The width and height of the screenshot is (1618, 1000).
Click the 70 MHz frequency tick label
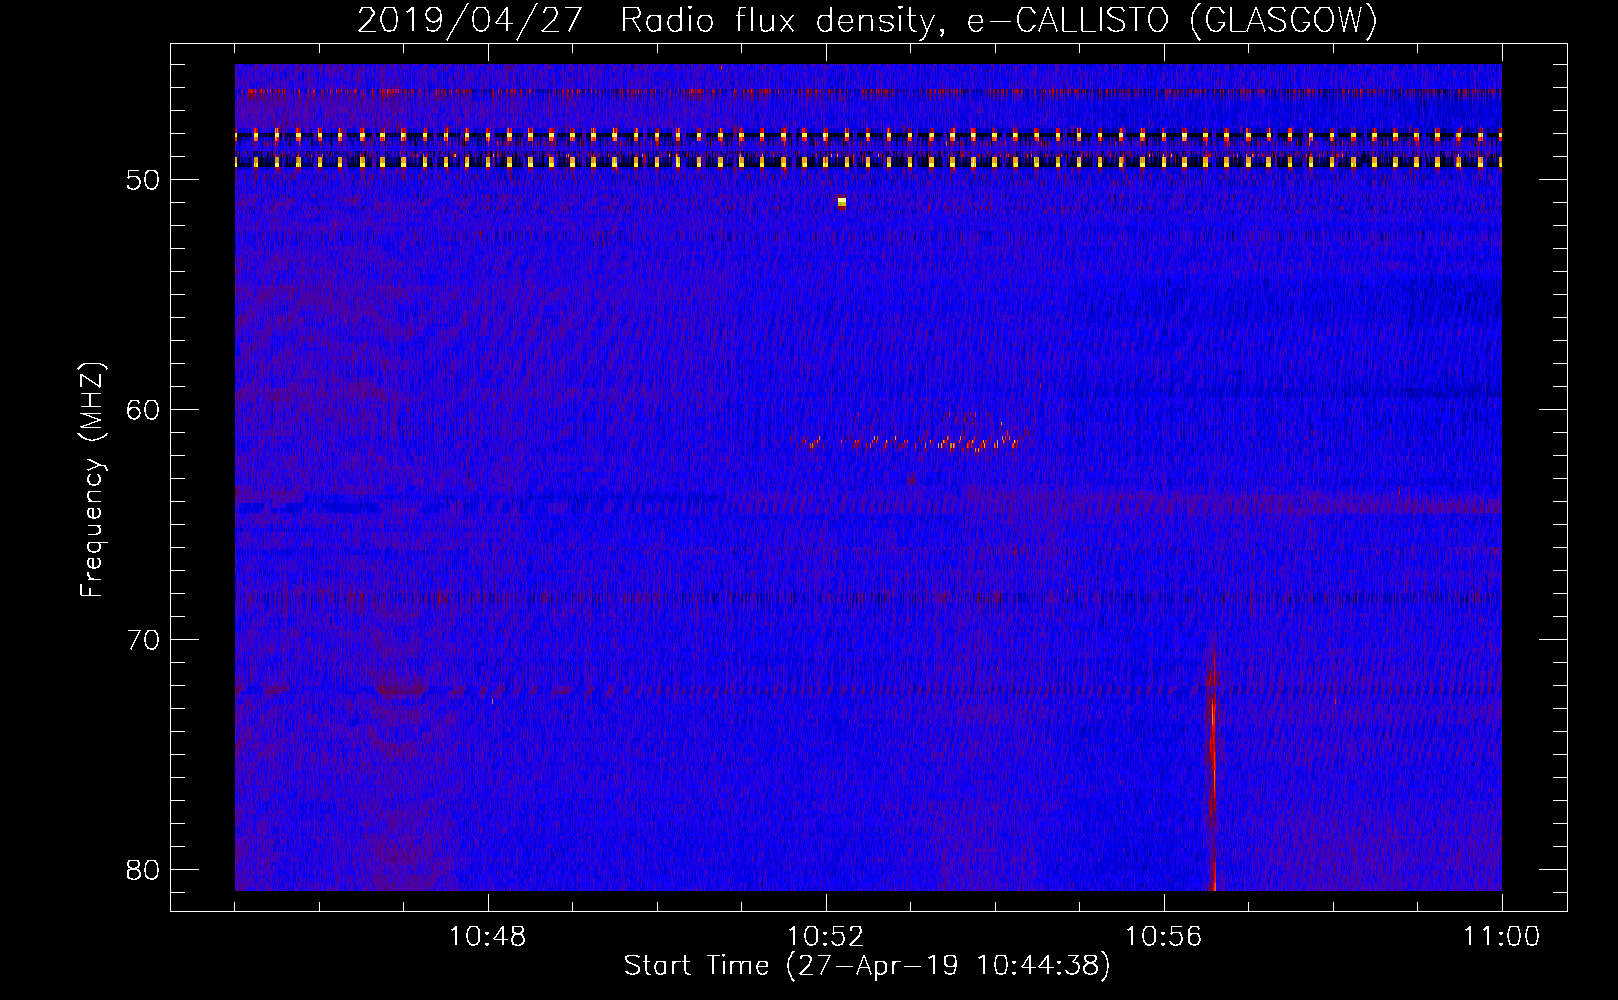pos(143,640)
